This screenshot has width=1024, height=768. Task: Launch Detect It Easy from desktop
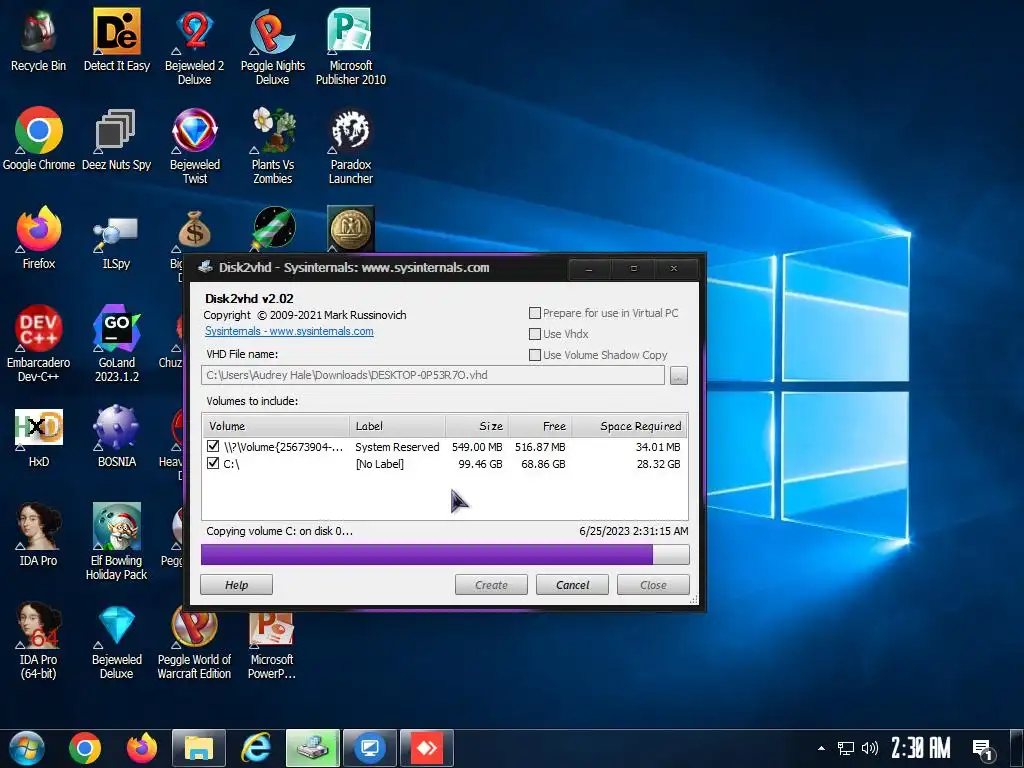tap(116, 40)
